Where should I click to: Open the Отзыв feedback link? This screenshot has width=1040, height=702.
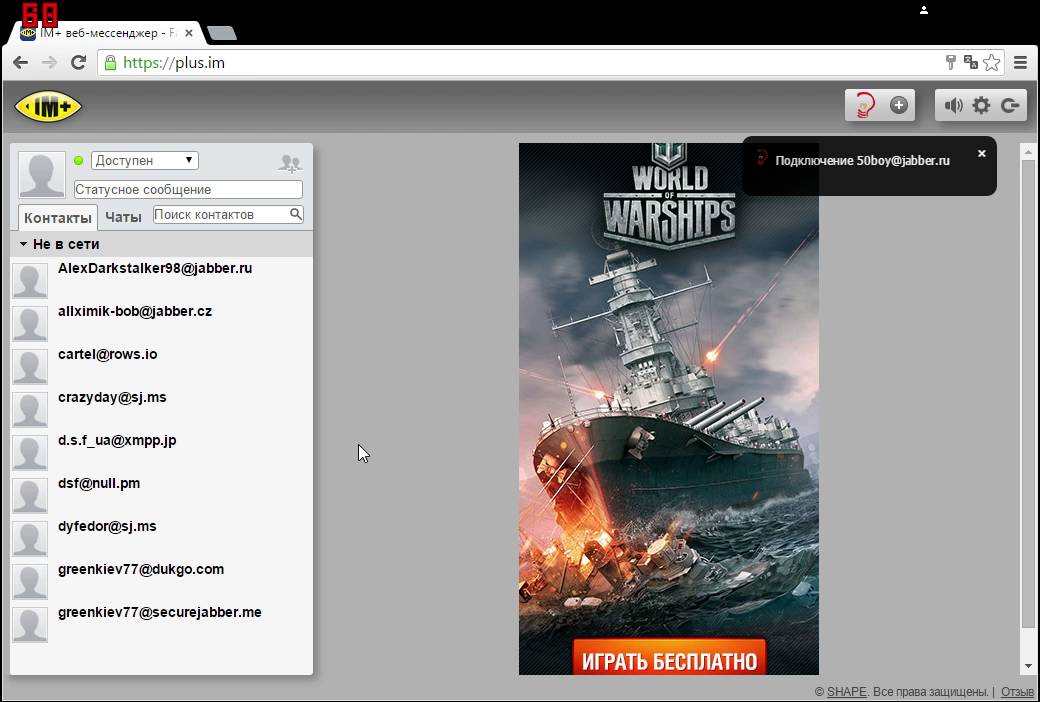1017,691
